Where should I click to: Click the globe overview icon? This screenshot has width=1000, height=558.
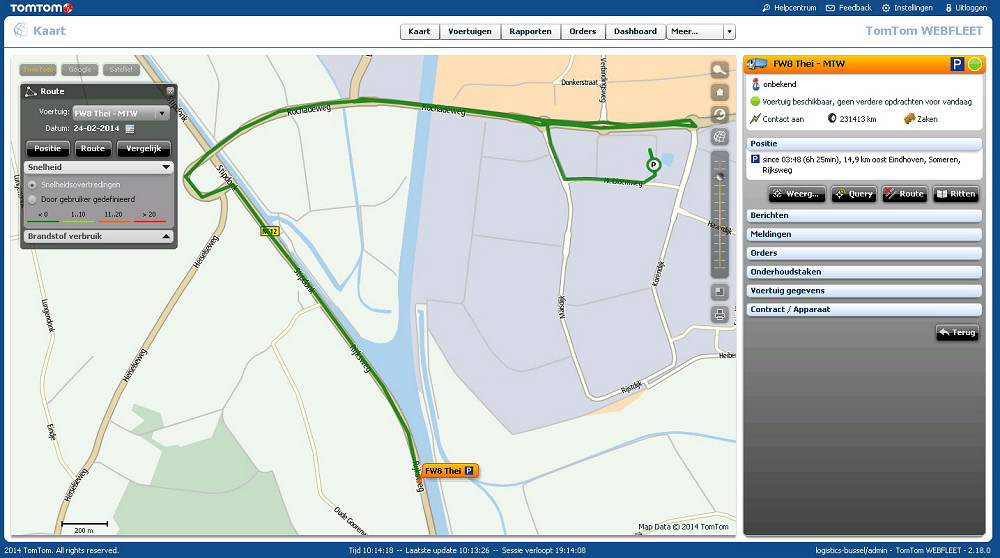[x=719, y=136]
